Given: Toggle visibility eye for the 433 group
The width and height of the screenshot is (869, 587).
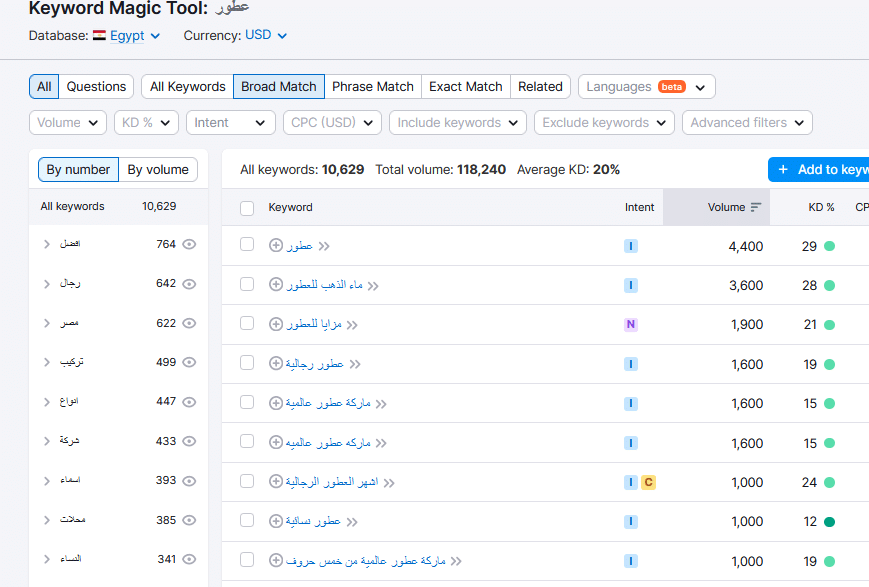Looking at the screenshot, I should 190,441.
